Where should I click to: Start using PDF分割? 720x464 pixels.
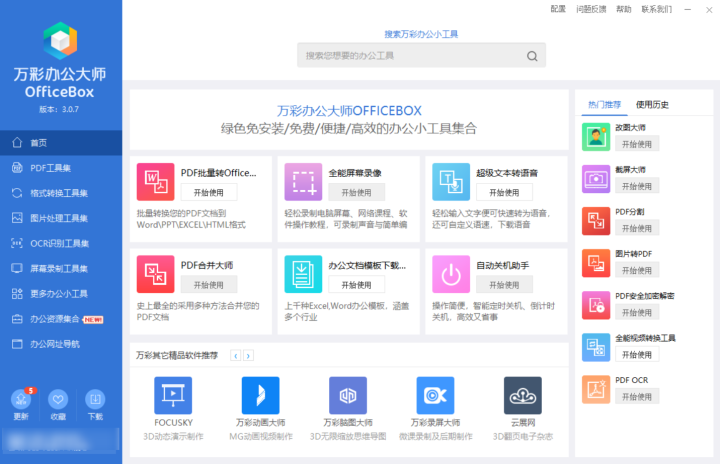tap(637, 228)
